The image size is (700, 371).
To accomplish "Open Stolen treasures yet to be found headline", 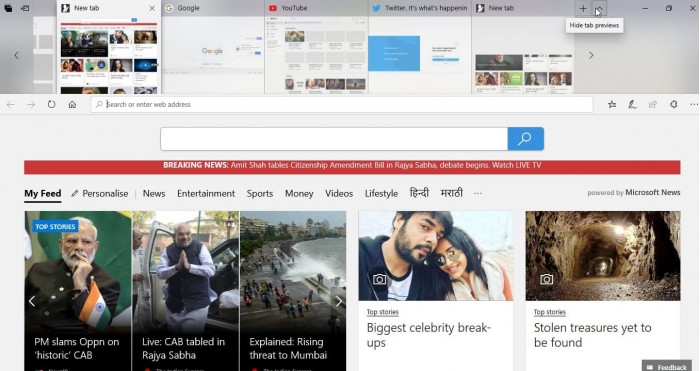I will 592,335.
